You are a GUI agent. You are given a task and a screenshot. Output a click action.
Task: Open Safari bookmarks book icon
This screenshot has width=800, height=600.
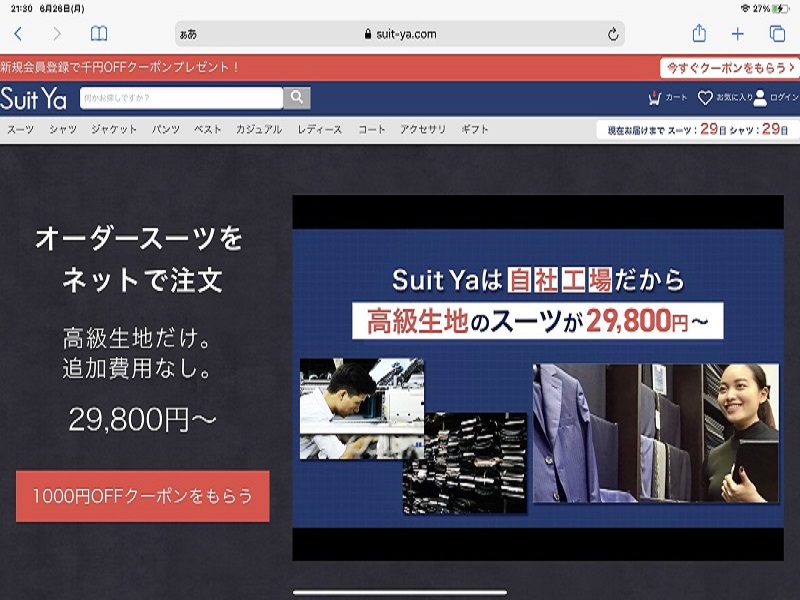click(98, 34)
